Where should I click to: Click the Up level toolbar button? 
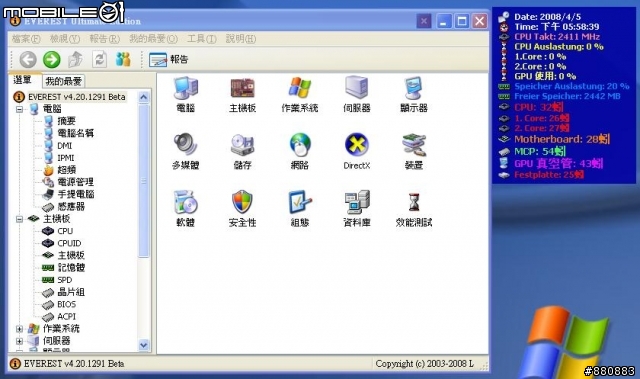tap(76, 60)
